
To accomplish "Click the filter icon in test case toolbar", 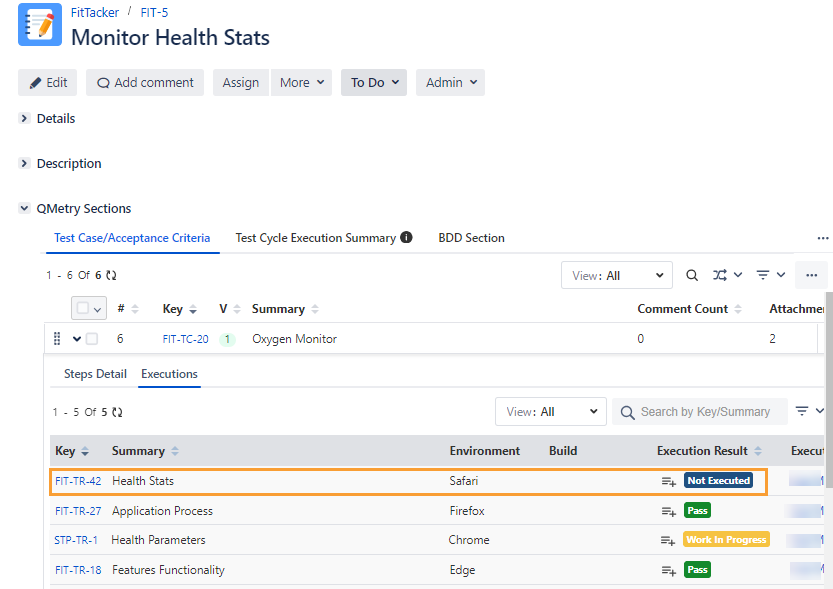I will (763, 275).
